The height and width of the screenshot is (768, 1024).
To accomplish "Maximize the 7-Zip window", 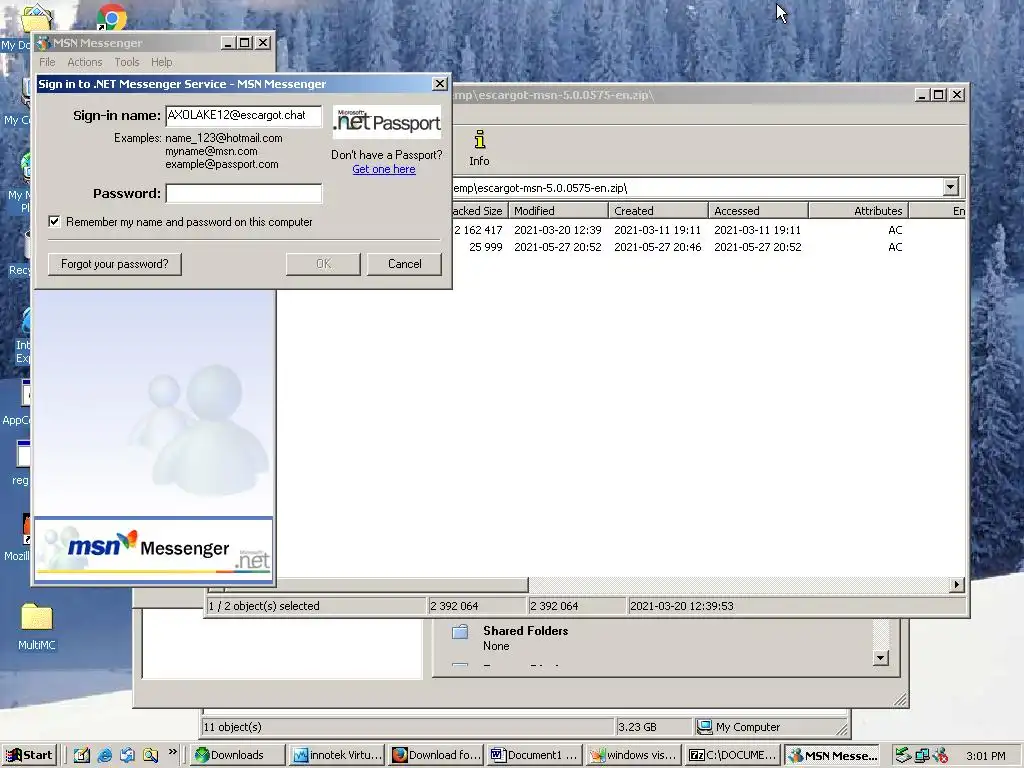I will (x=939, y=95).
